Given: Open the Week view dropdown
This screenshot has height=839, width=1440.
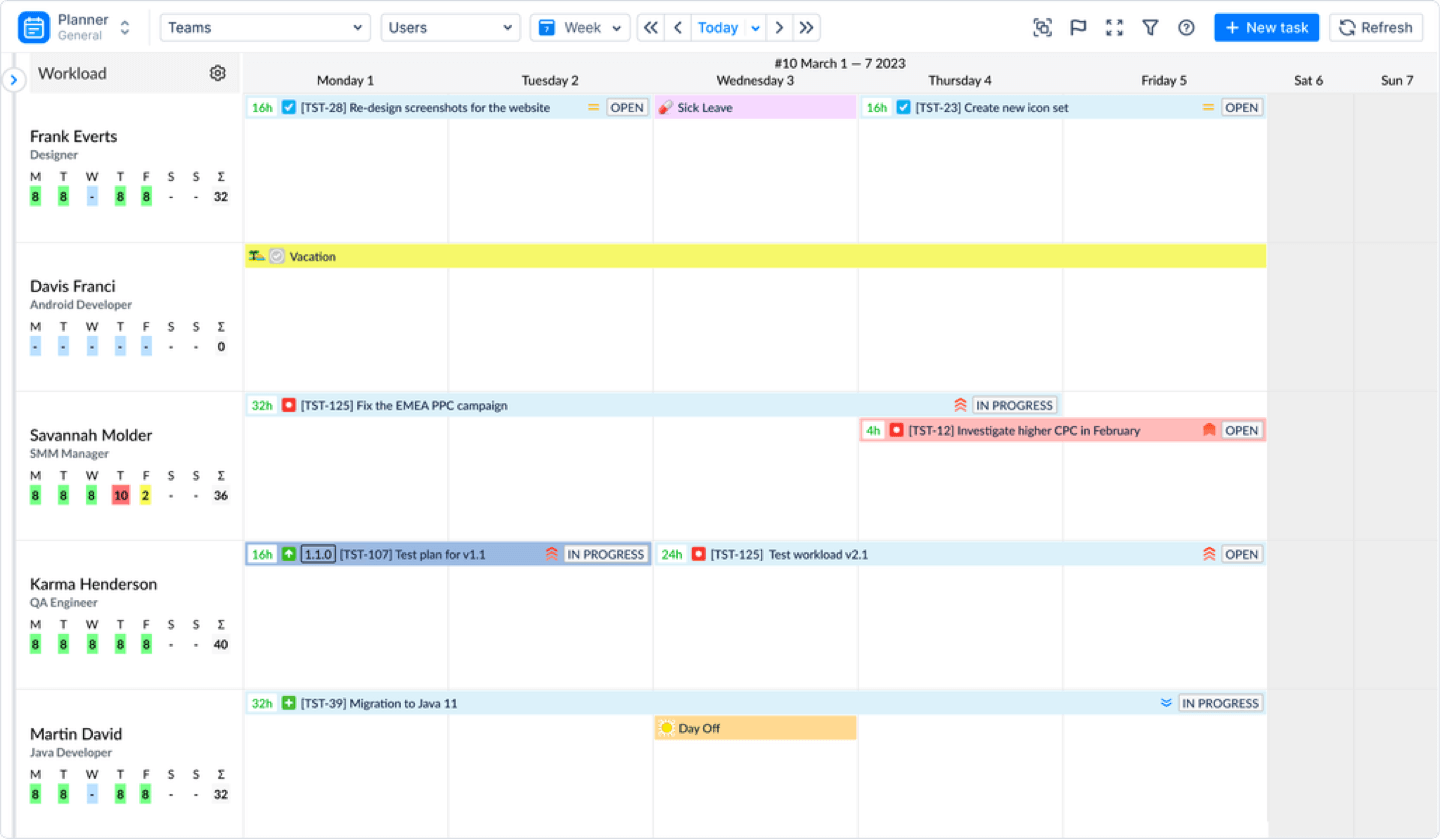Looking at the screenshot, I should click(580, 28).
